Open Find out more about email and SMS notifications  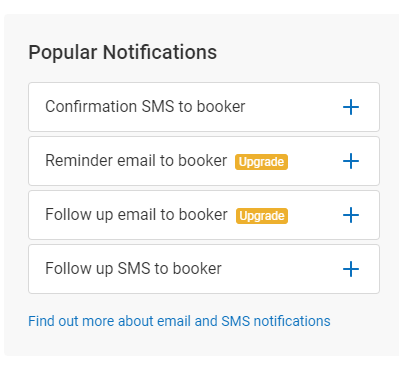[x=179, y=321]
